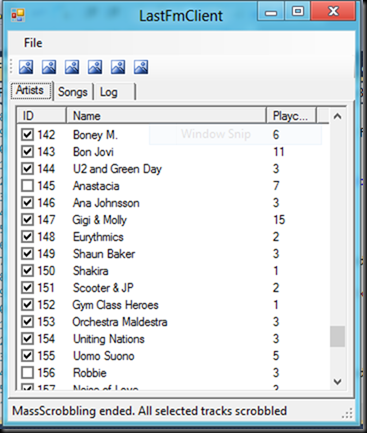Click the scrollbar down arrow
Screen dimensions: 367x433
click(337, 382)
